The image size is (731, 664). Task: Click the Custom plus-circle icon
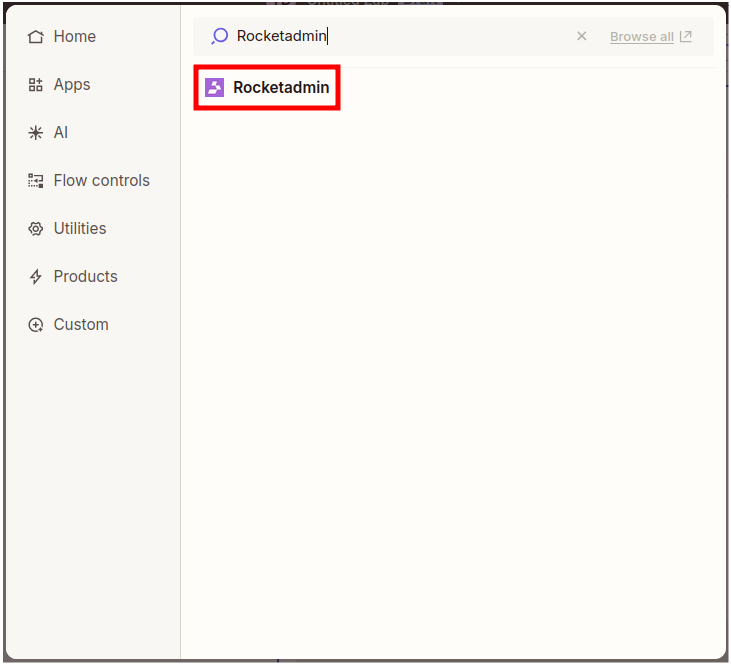36,325
